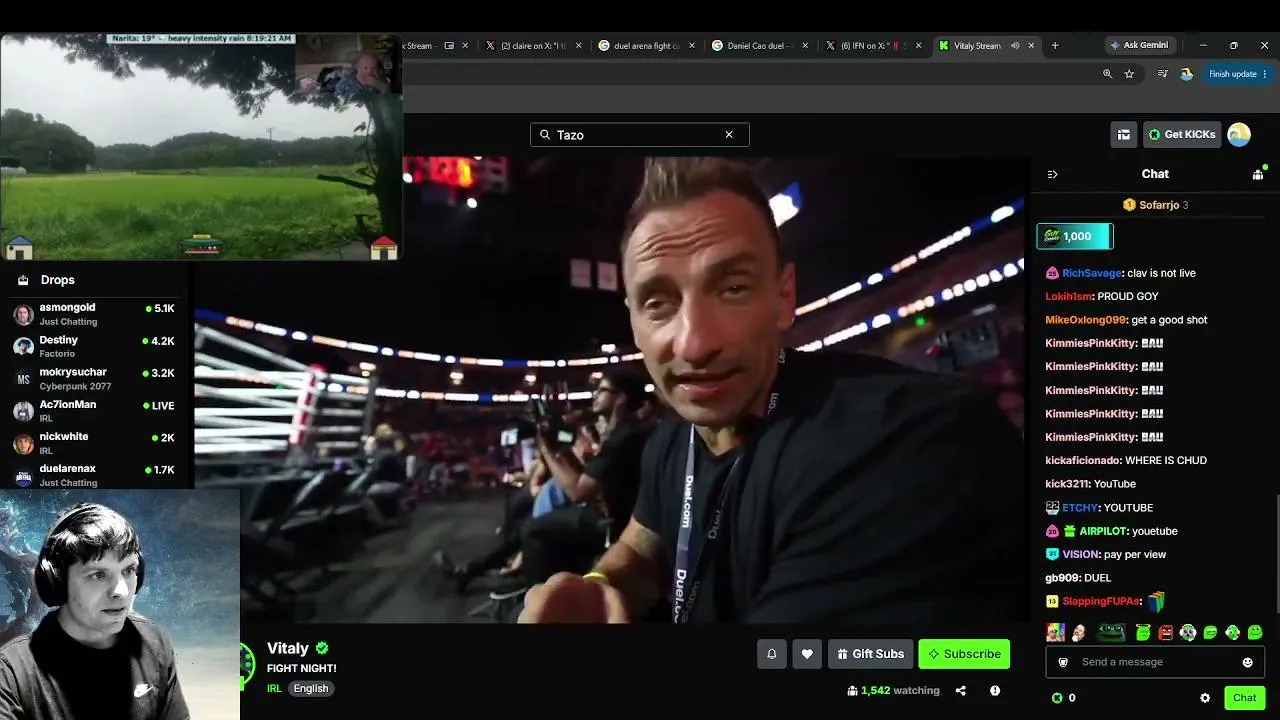Open the Destiny channel playing Factorio
The image size is (1280, 720).
coord(94,346)
